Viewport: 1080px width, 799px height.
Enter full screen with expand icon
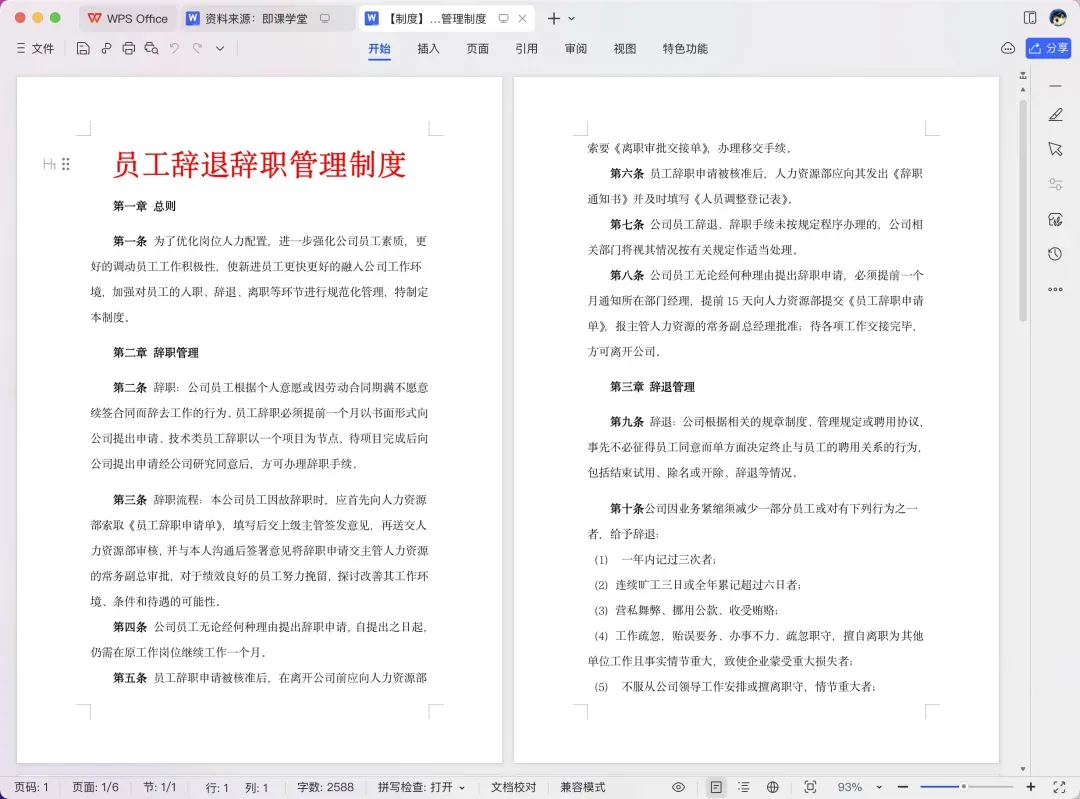tap(1059, 787)
